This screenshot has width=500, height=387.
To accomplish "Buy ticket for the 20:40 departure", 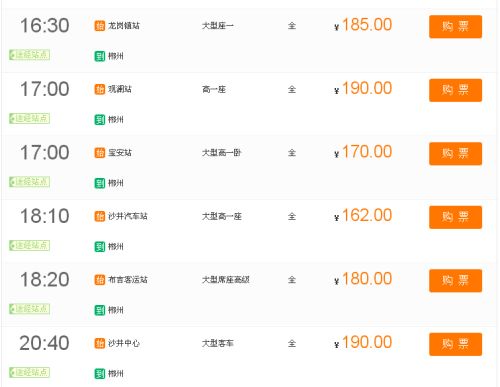I will click(455, 344).
